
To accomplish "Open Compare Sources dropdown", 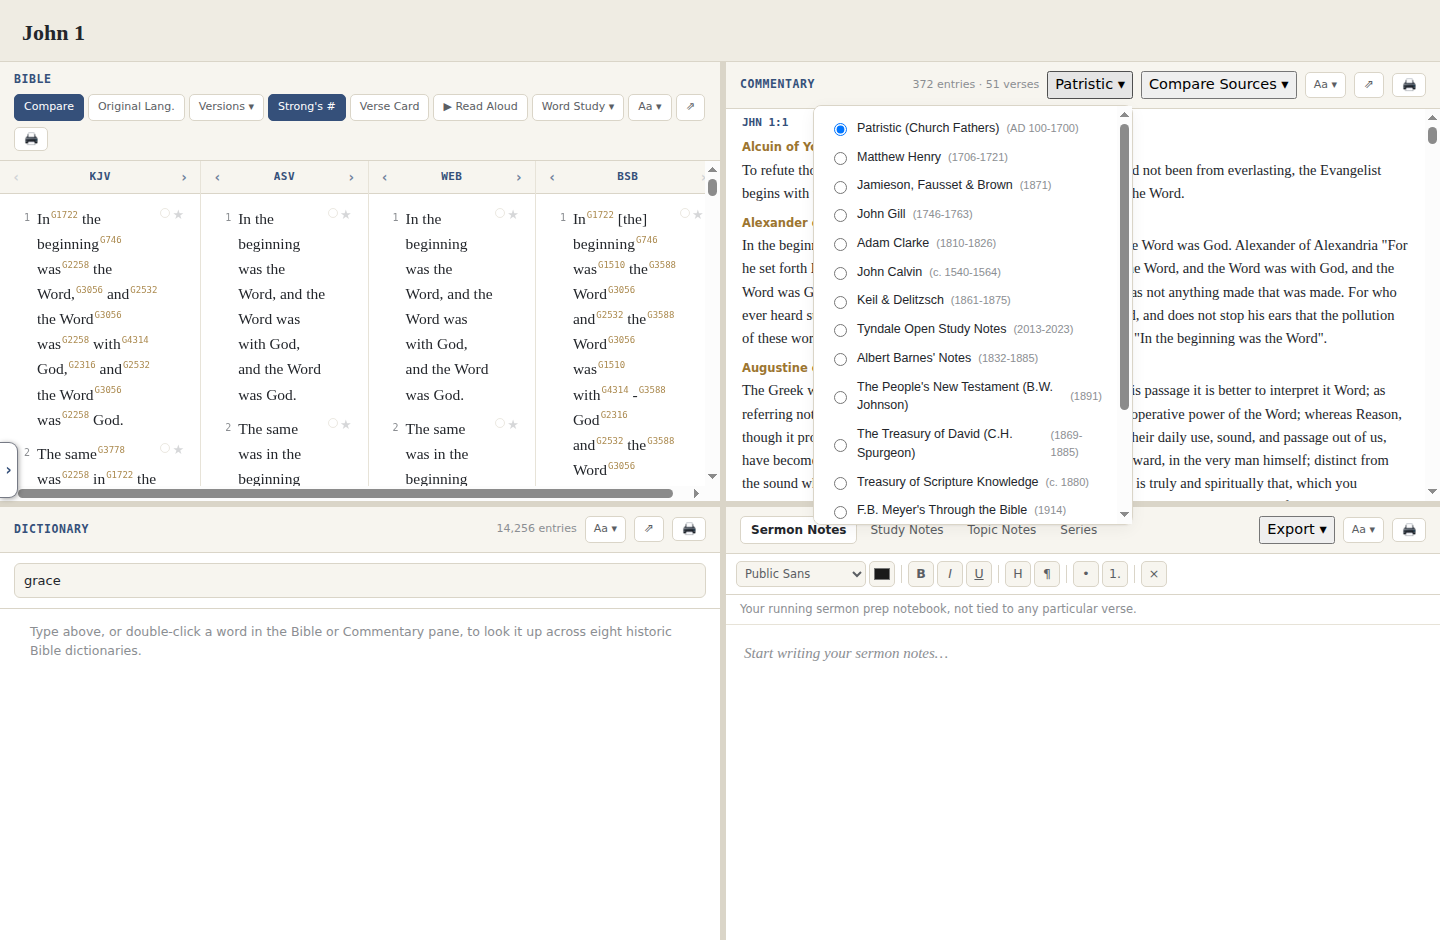I will coord(1219,85).
